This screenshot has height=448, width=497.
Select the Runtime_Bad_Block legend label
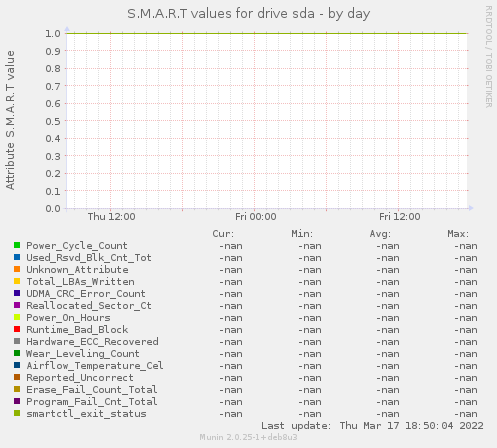tap(77, 330)
